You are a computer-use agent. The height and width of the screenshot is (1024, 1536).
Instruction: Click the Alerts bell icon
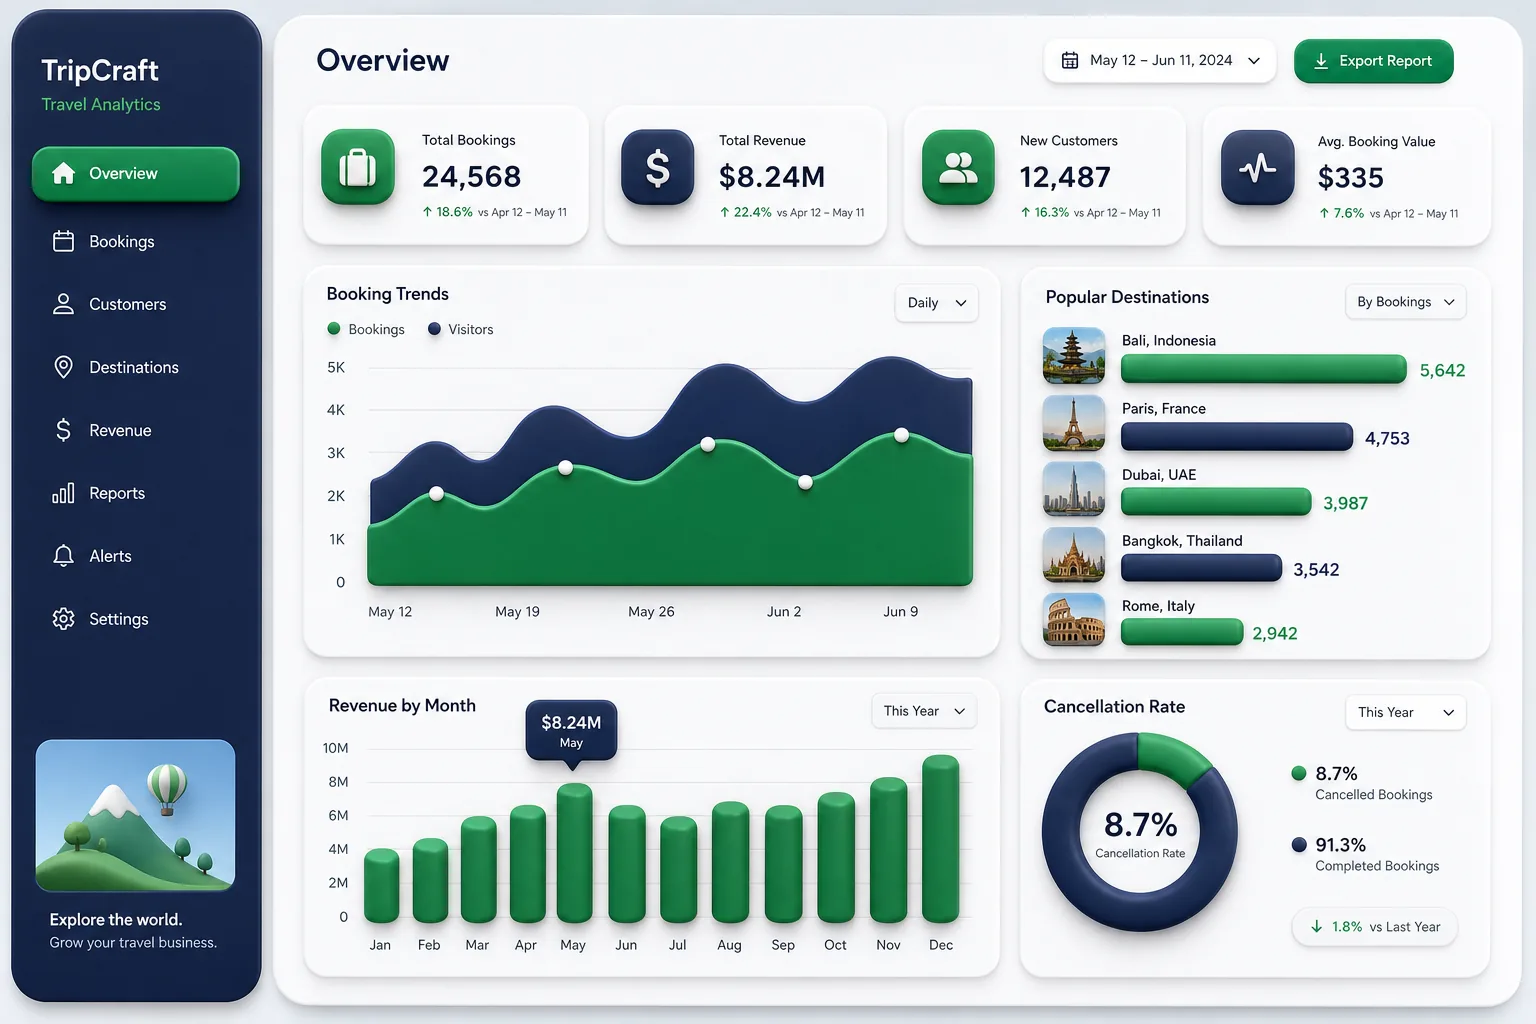63,556
